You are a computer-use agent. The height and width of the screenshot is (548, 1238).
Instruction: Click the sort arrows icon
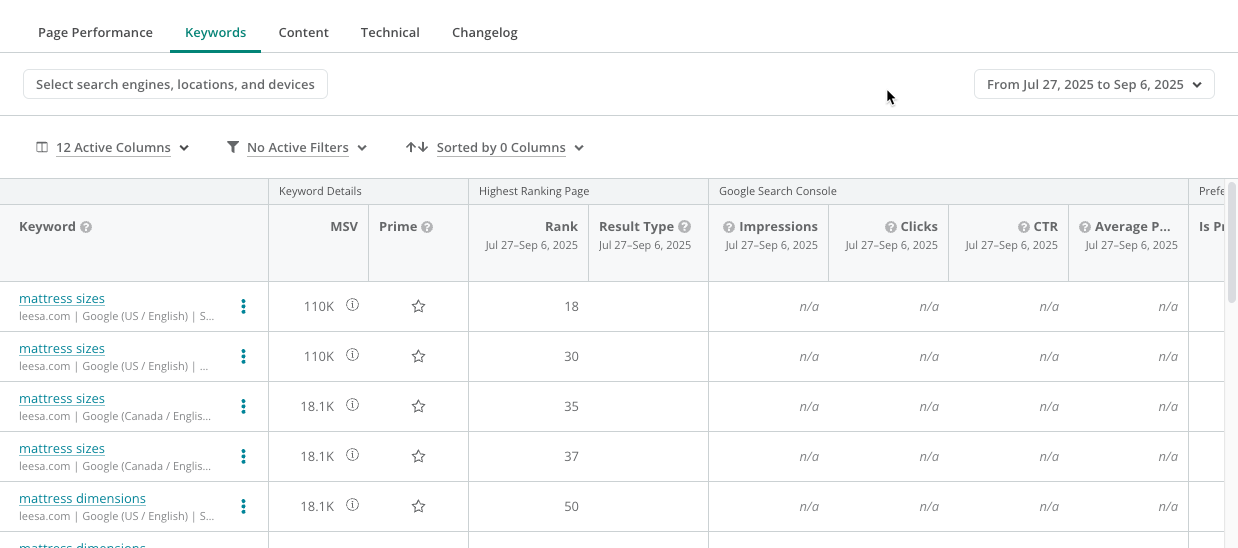point(417,147)
